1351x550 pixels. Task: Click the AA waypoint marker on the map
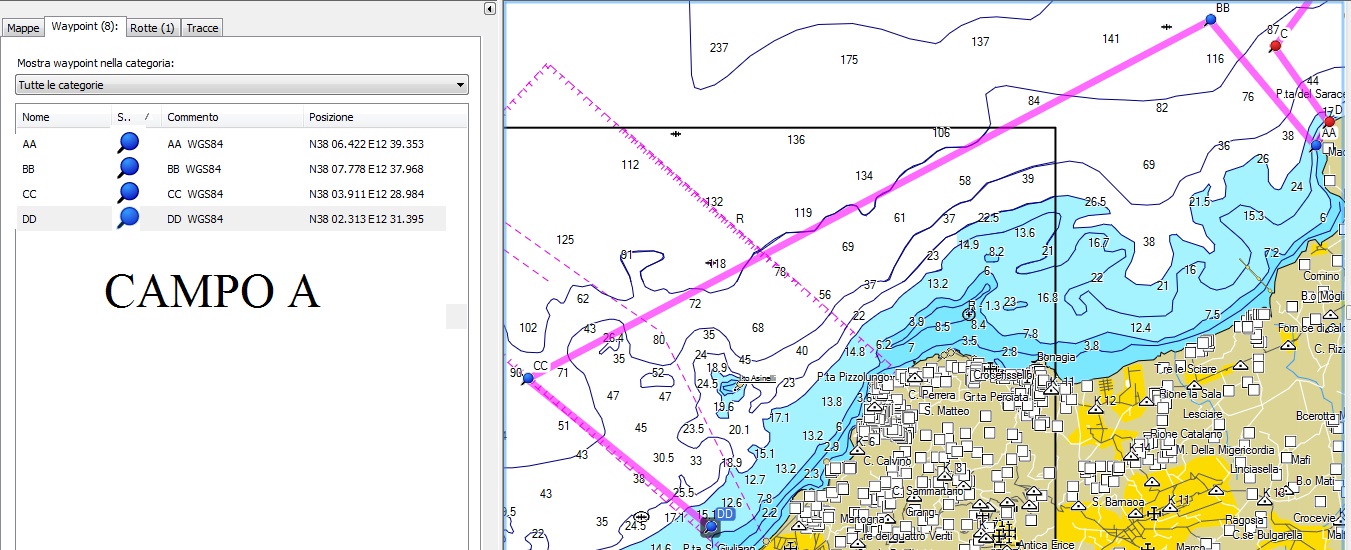point(1317,145)
